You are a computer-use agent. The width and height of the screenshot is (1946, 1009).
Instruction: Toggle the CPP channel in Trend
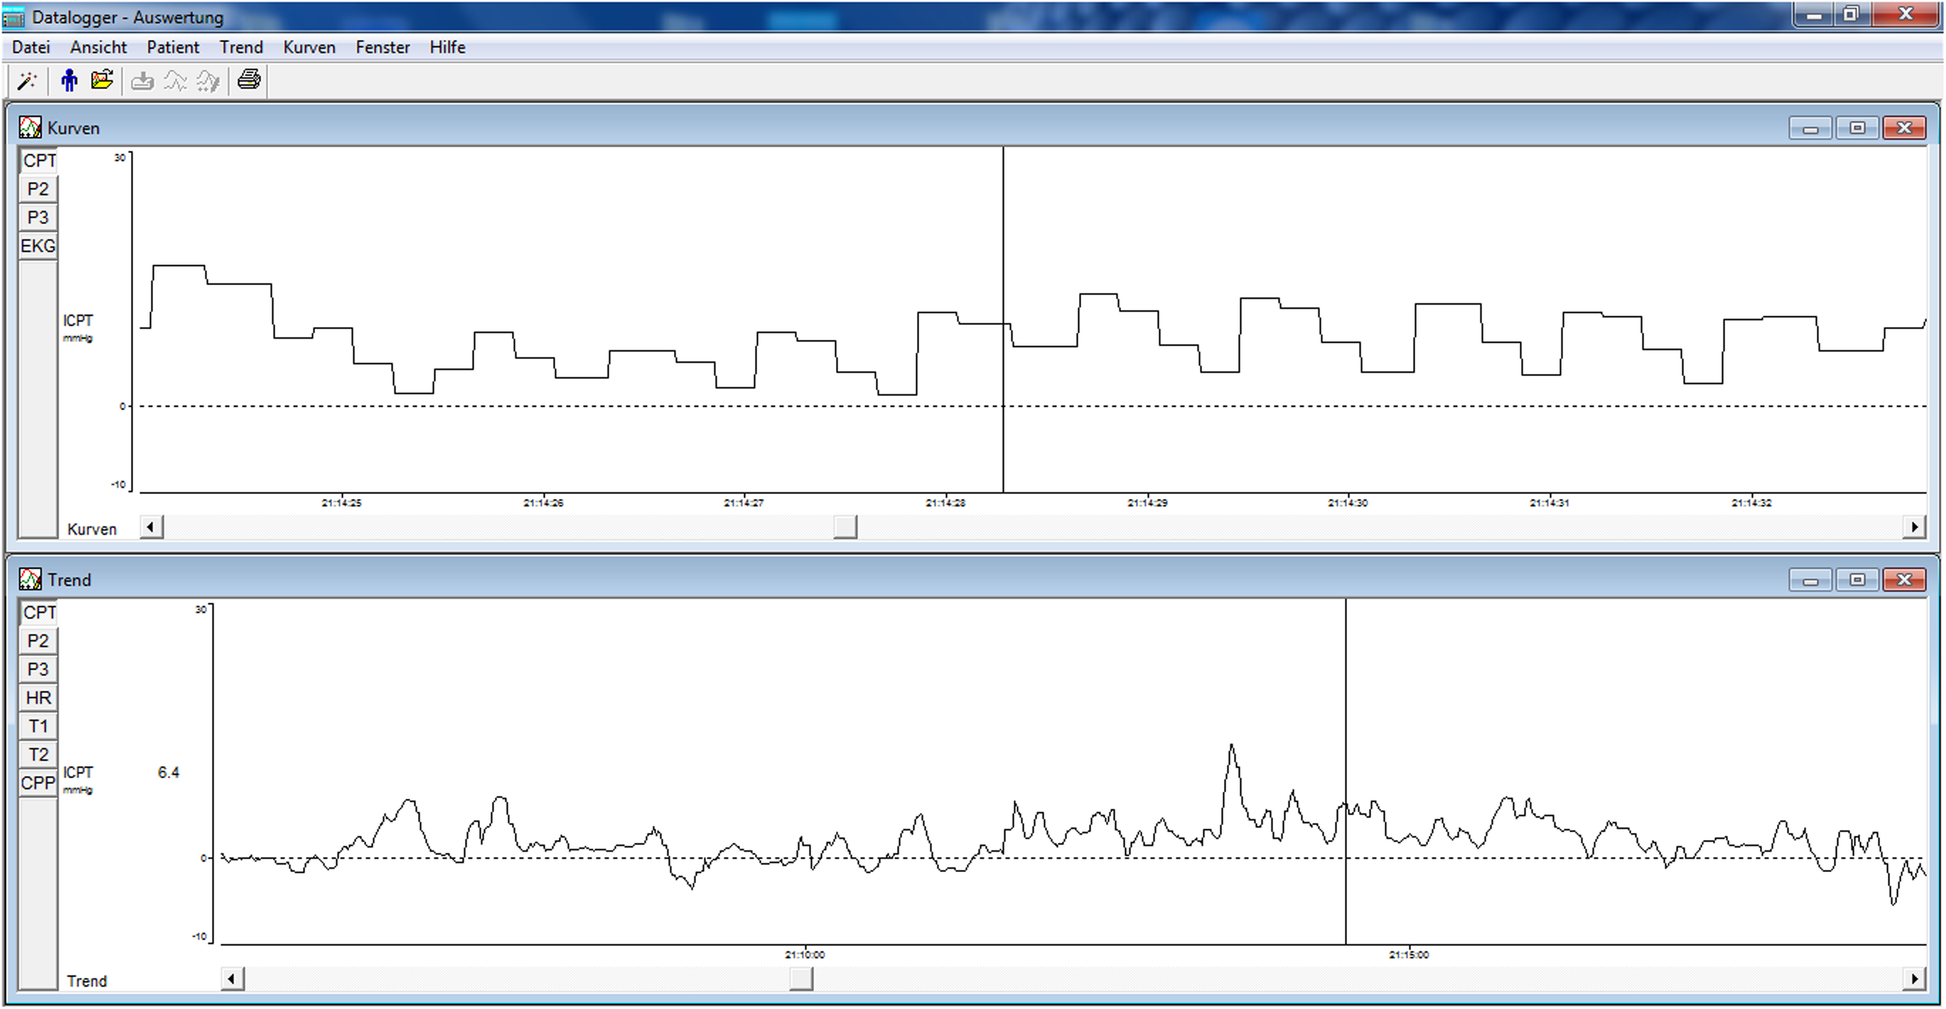39,783
